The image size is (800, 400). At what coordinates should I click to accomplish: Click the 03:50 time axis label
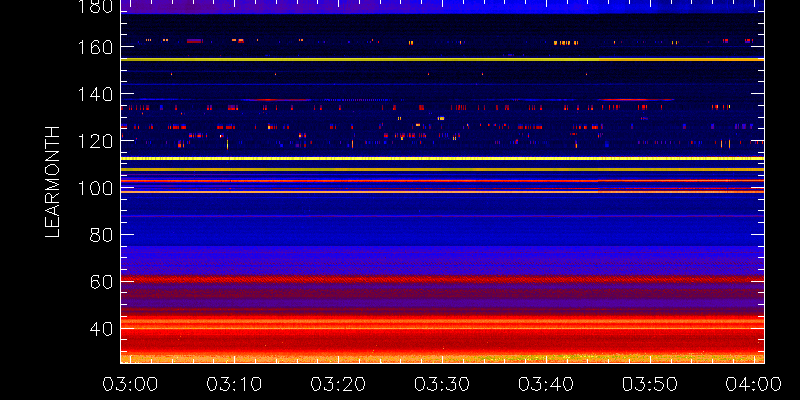click(x=651, y=384)
